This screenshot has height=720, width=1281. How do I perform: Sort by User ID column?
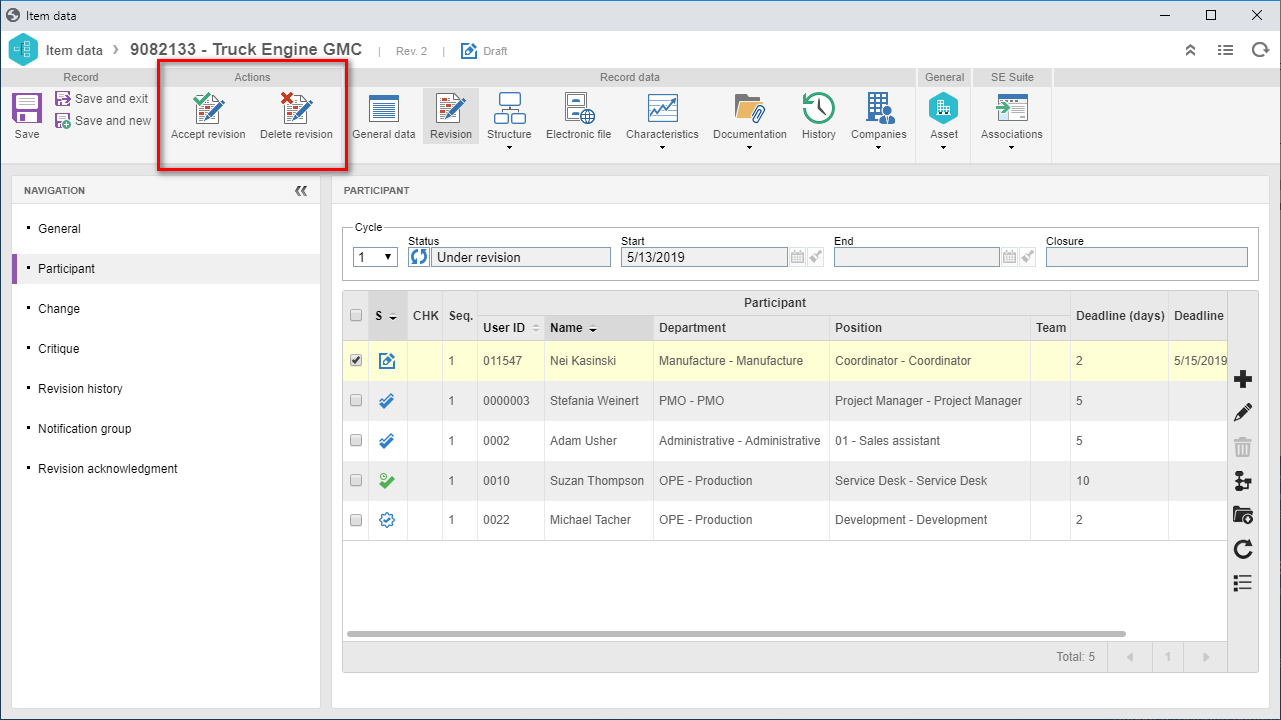point(511,328)
